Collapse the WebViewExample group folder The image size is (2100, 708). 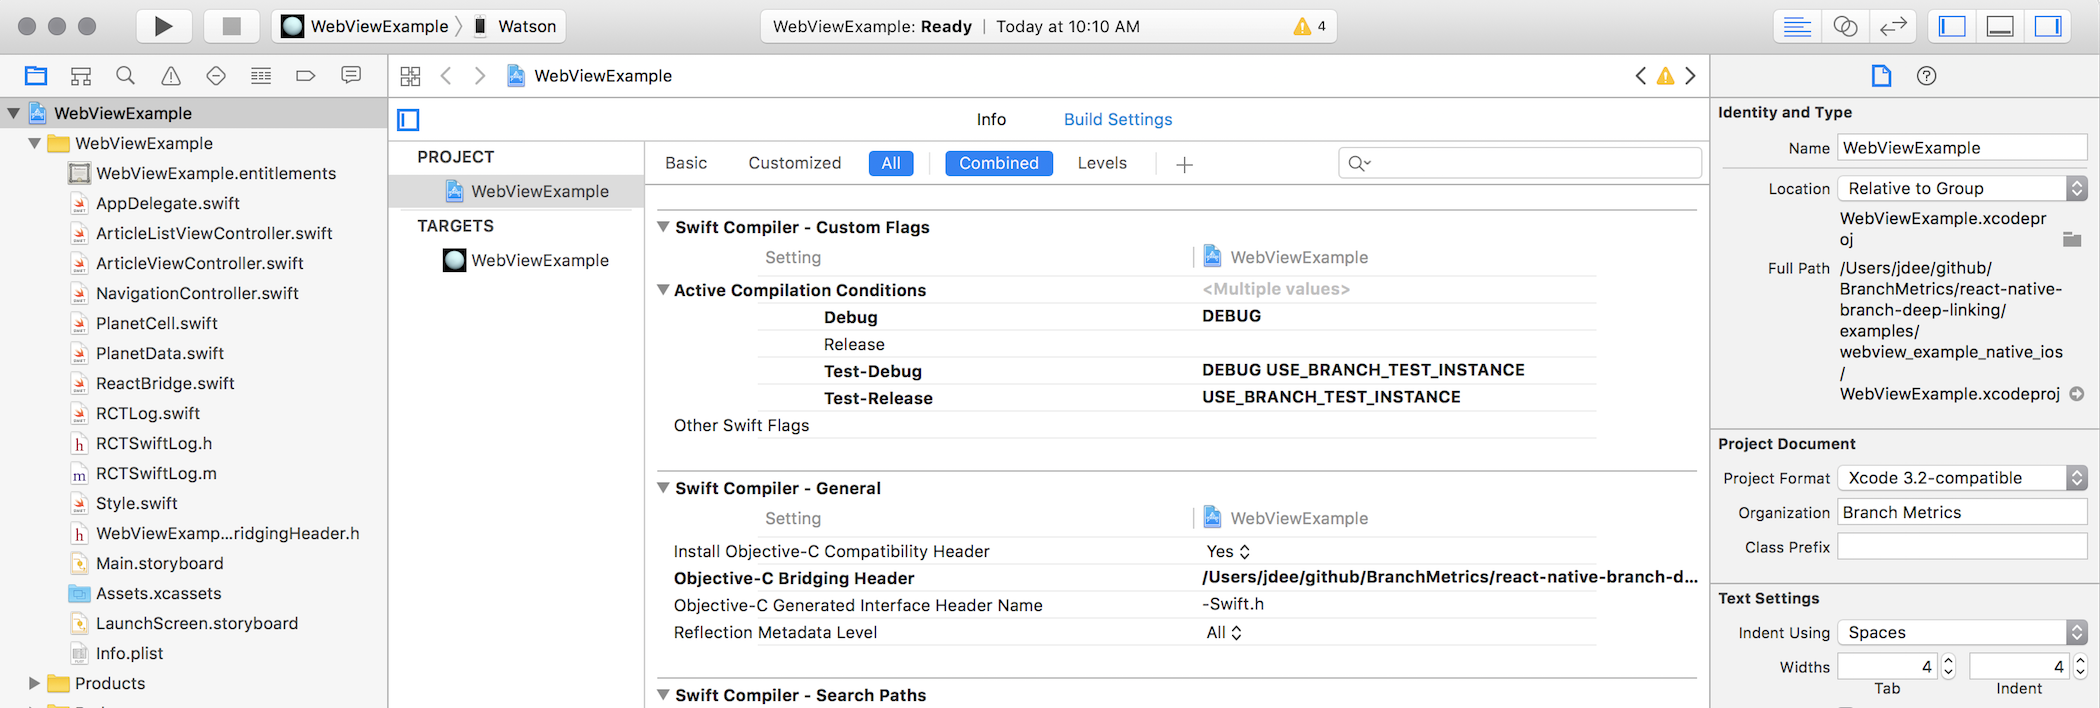click(x=35, y=143)
